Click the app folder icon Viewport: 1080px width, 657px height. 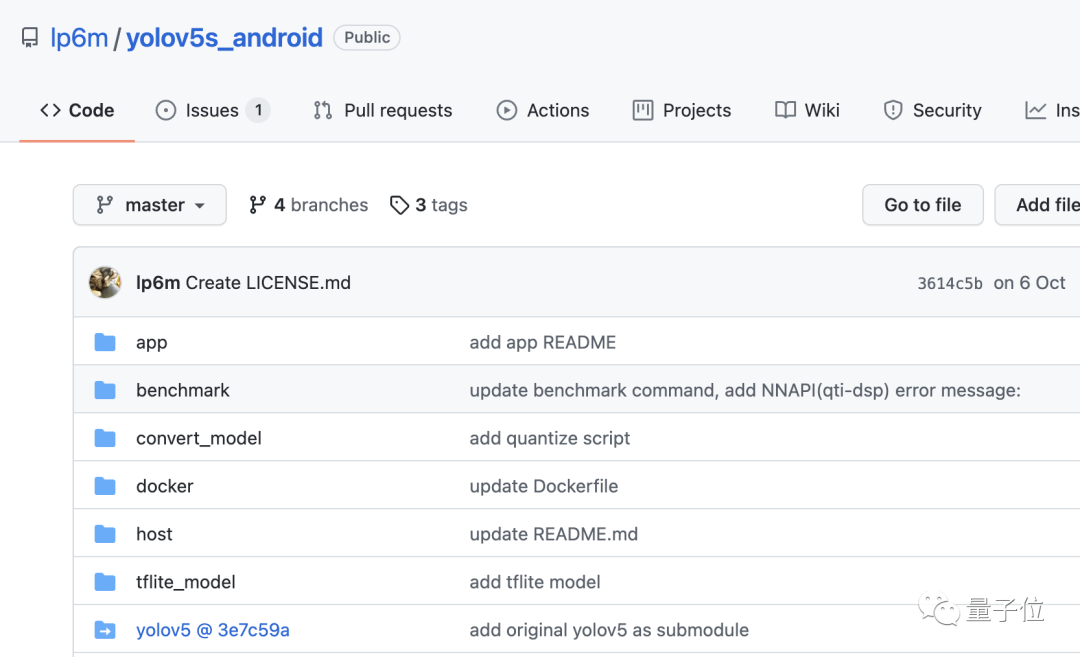click(x=105, y=342)
